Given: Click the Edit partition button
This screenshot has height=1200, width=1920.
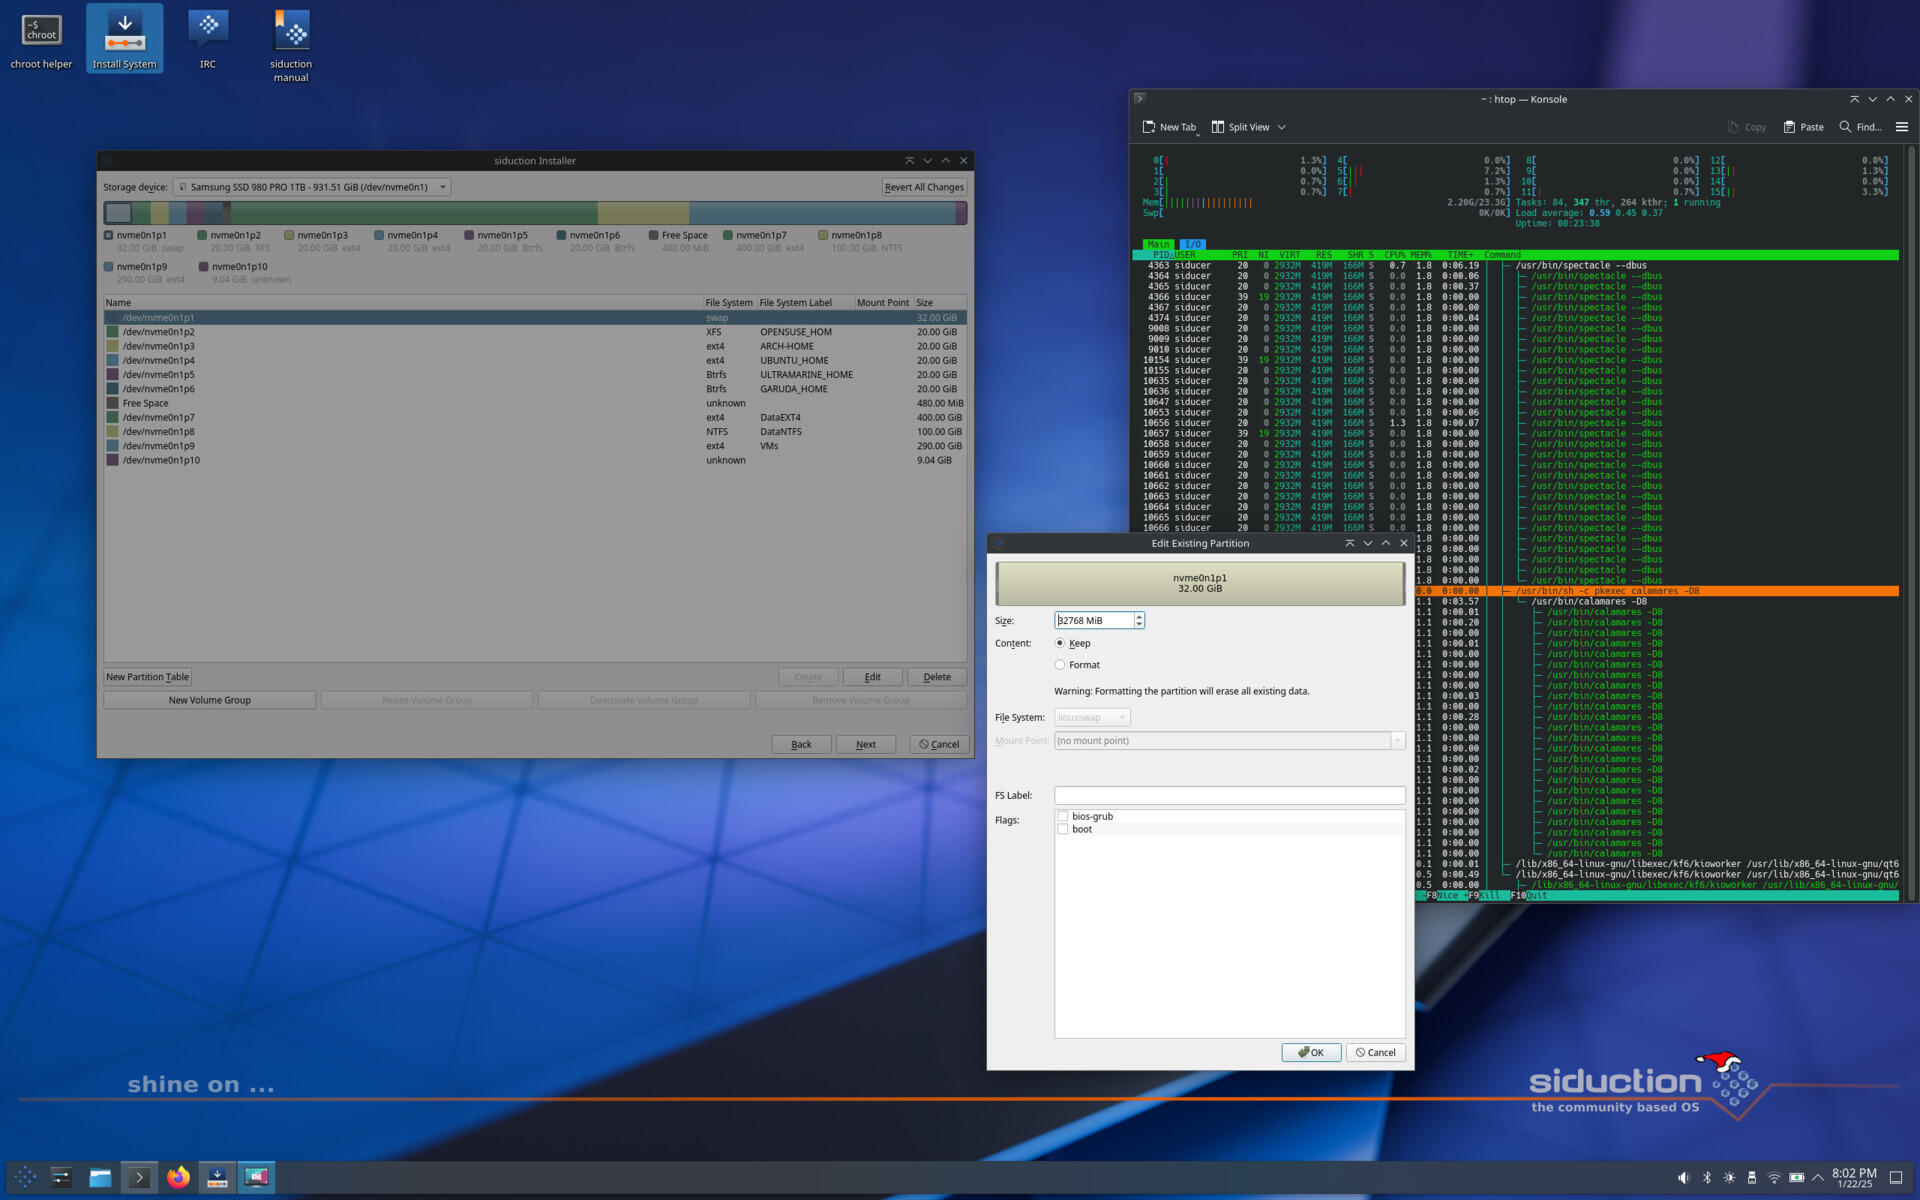Looking at the screenshot, I should (872, 677).
